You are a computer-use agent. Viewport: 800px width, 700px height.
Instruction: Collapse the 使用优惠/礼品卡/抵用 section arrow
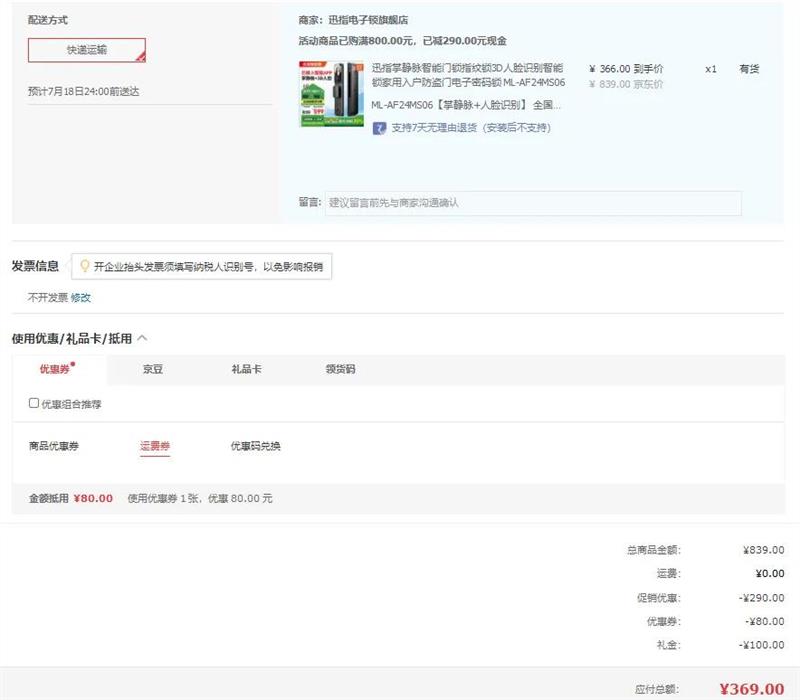tap(142, 339)
